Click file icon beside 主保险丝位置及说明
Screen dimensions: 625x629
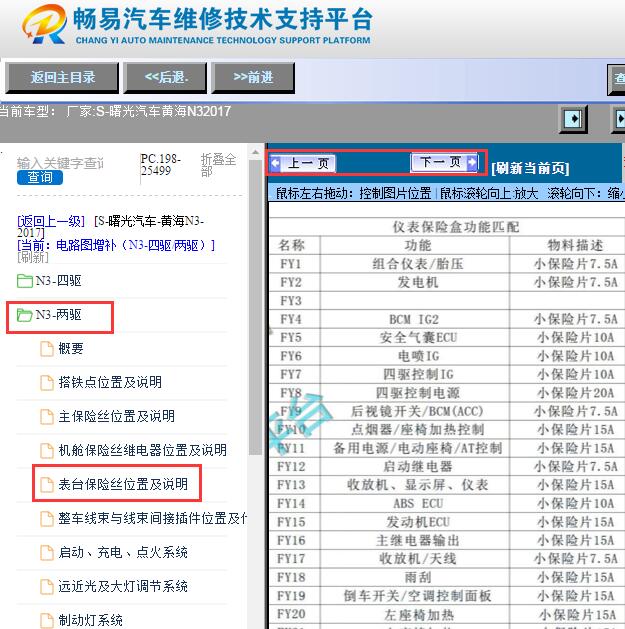pos(47,417)
